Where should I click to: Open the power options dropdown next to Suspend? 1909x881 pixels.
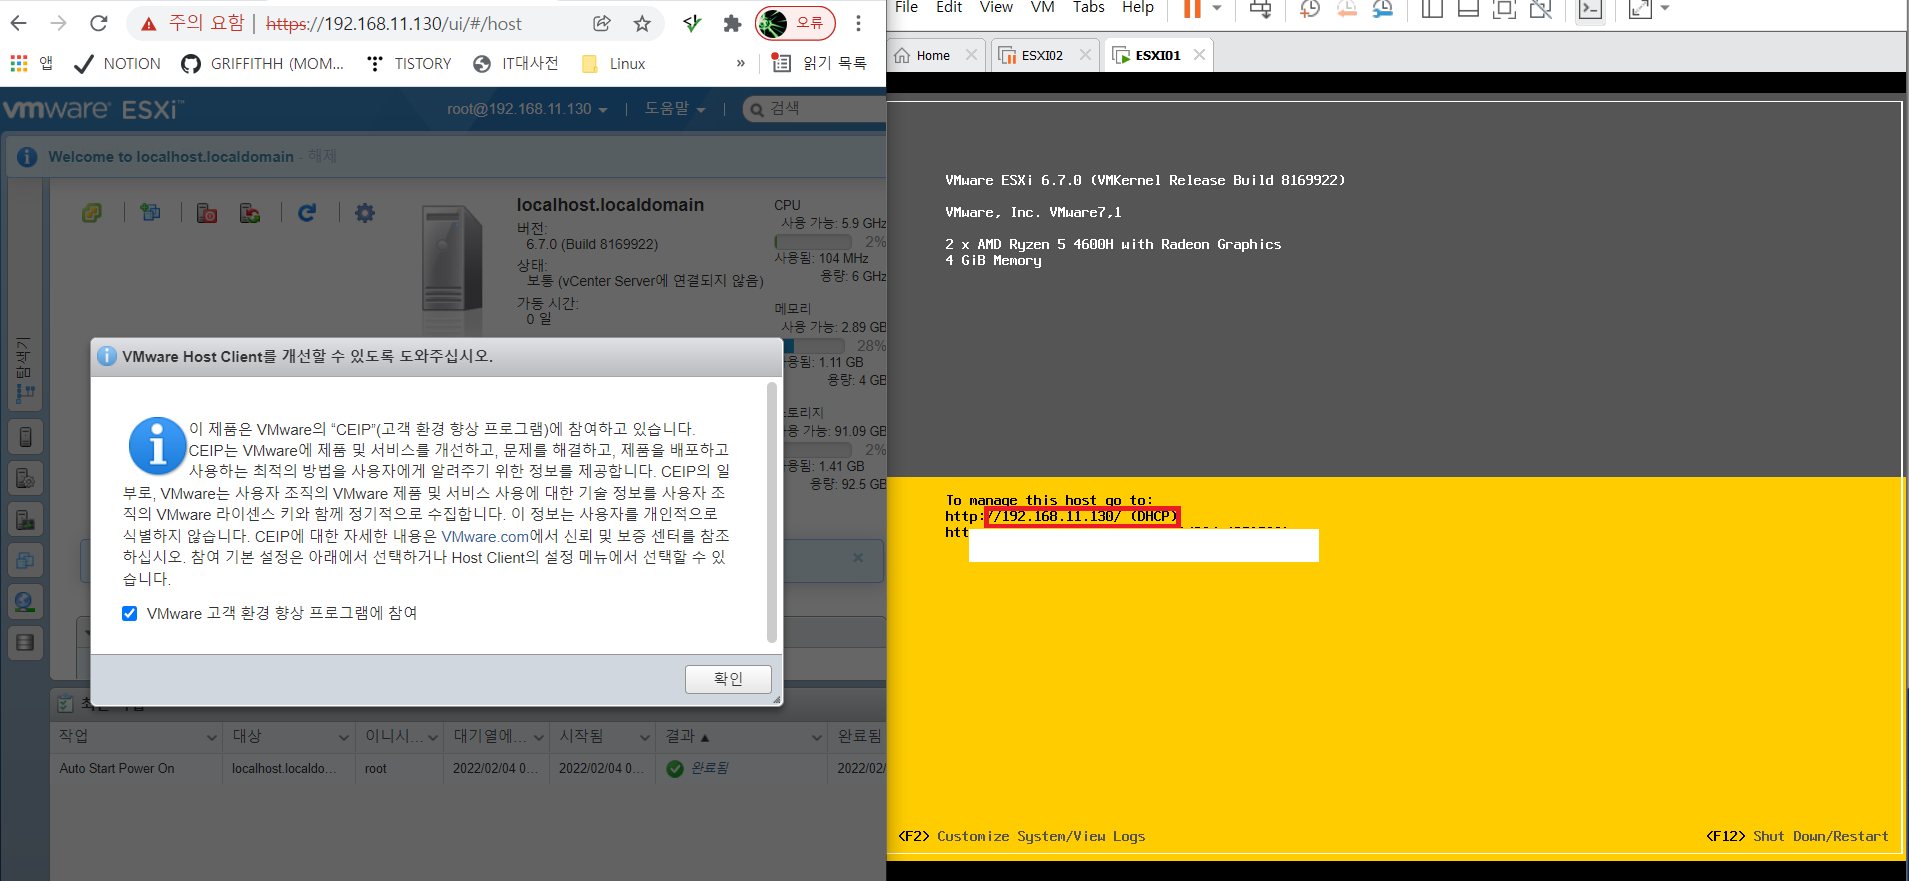[1217, 8]
